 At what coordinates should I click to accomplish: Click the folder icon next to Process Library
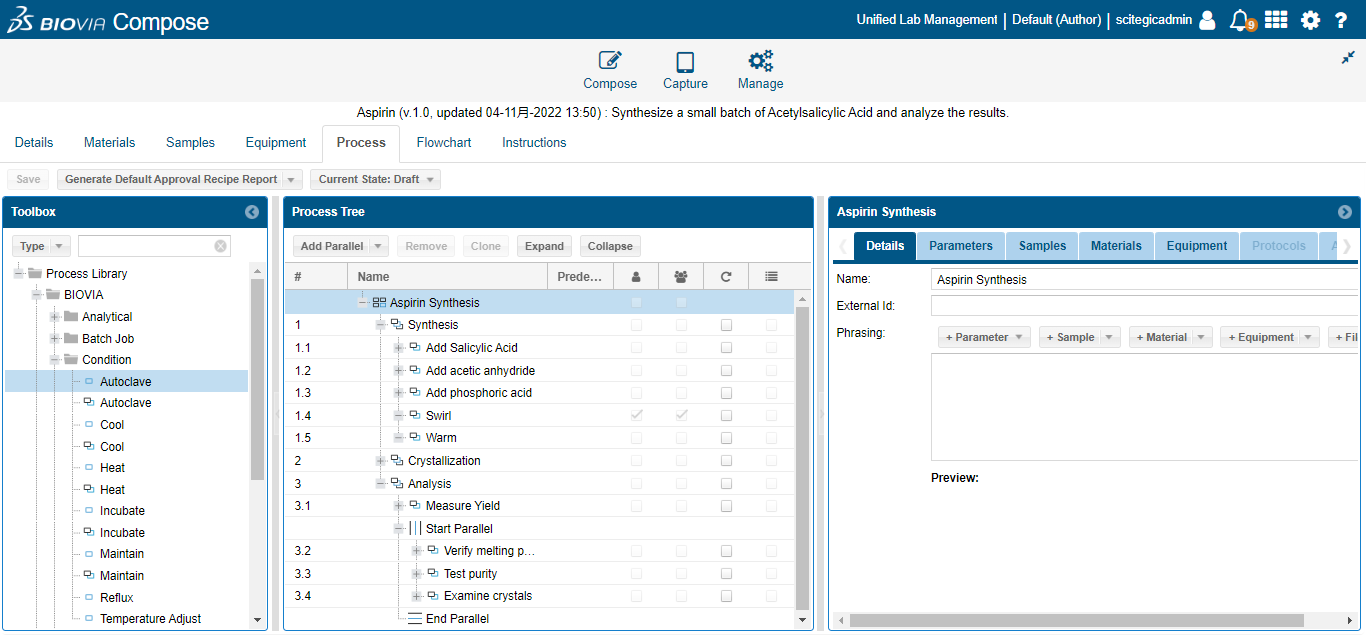(x=35, y=274)
